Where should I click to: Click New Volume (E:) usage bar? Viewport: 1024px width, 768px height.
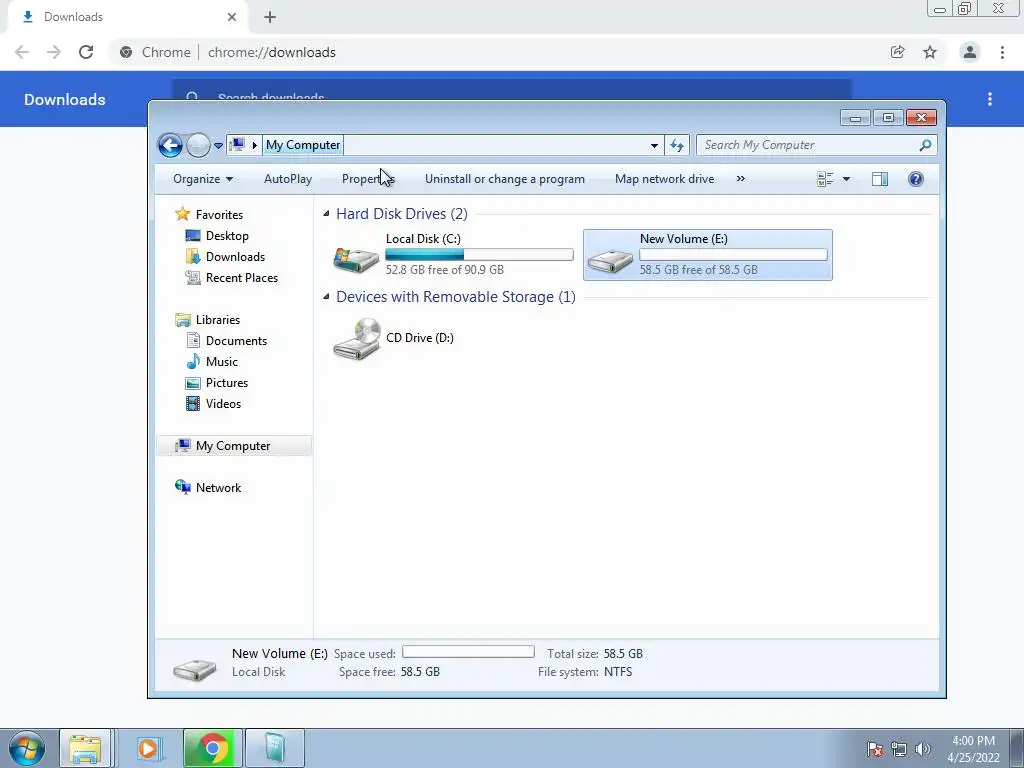pos(733,255)
